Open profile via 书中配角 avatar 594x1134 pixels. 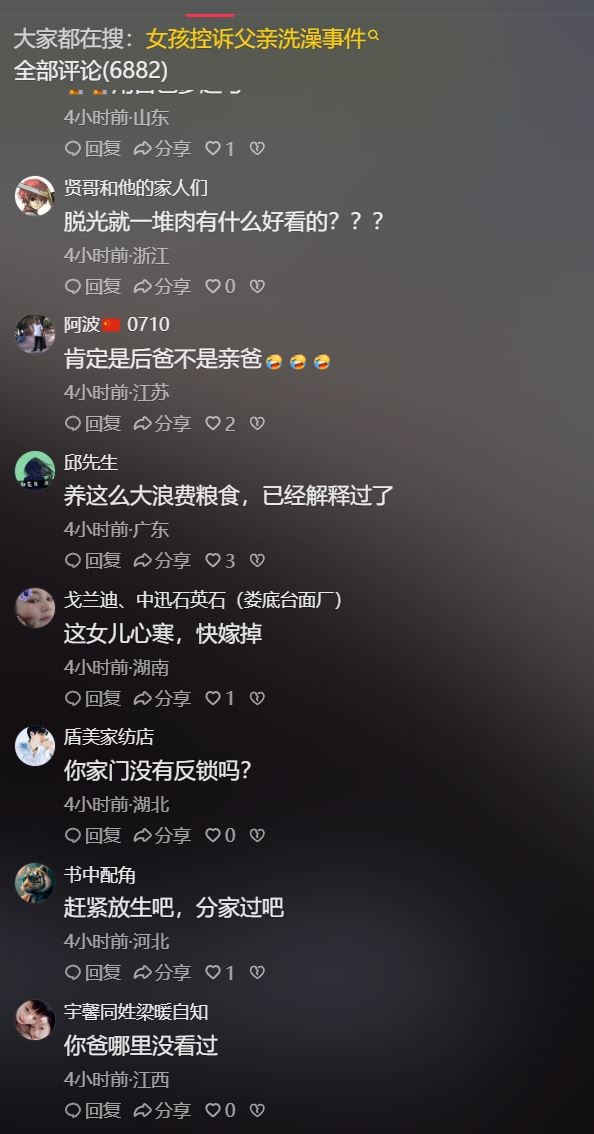35,883
